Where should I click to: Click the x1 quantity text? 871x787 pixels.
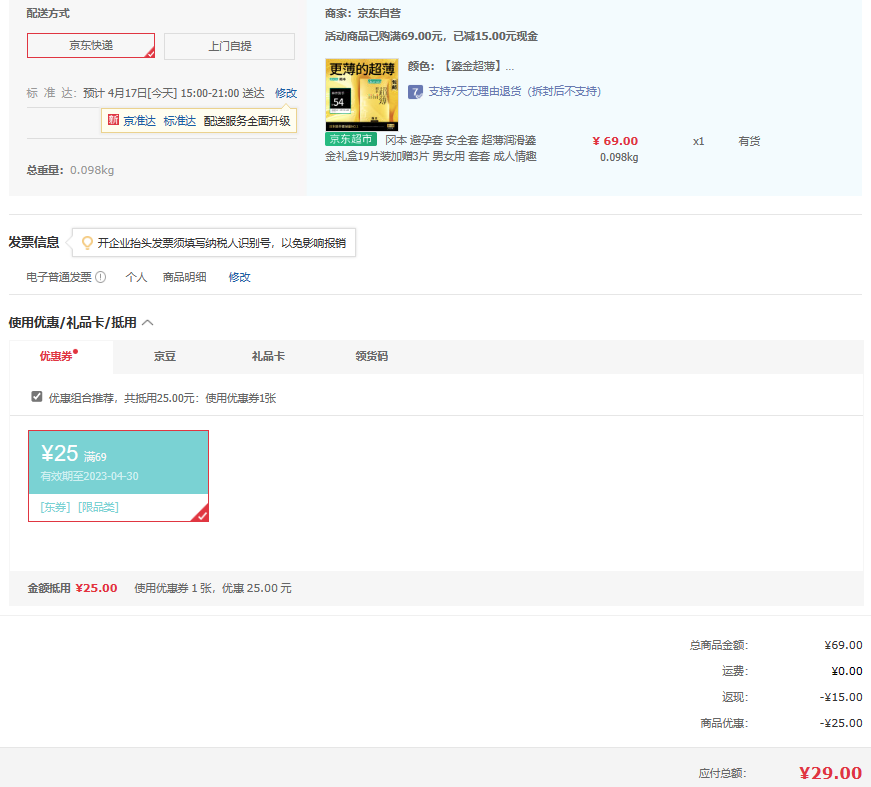click(698, 141)
